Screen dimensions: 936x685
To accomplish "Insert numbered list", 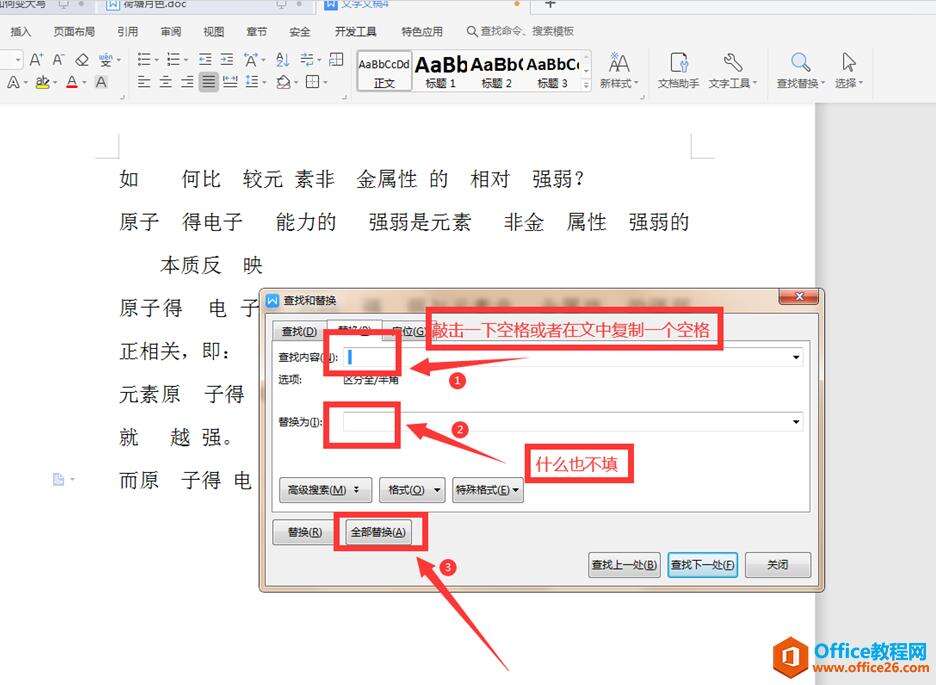I will [x=174, y=60].
